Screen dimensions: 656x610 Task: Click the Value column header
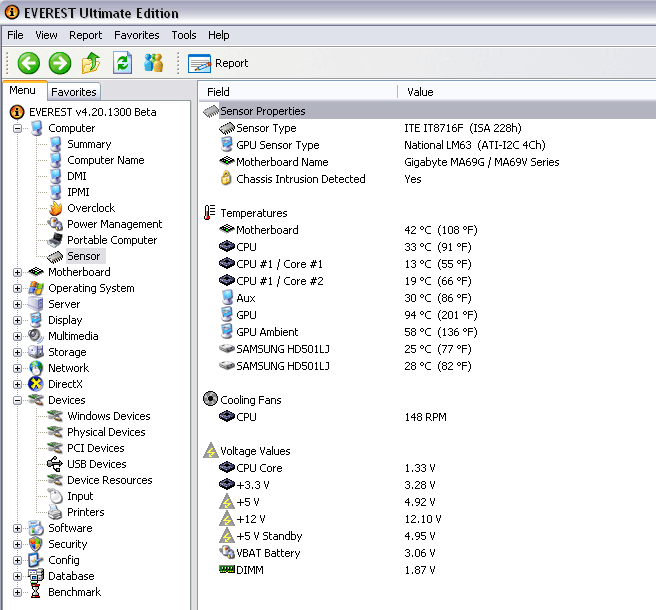[x=527, y=92]
